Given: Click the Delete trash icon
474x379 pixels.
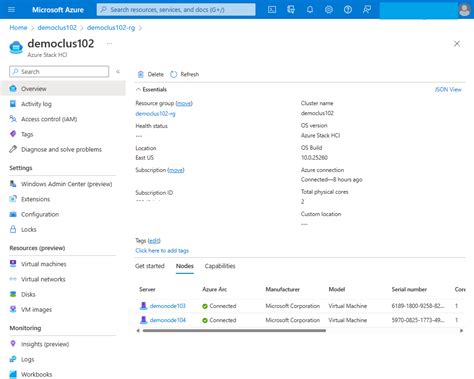Looking at the screenshot, I should [x=141, y=74].
